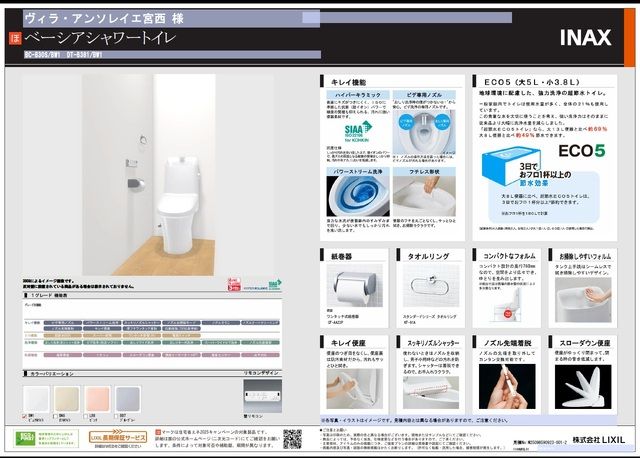
Task: Select the blue-gray color swatch
Action: tap(128, 399)
